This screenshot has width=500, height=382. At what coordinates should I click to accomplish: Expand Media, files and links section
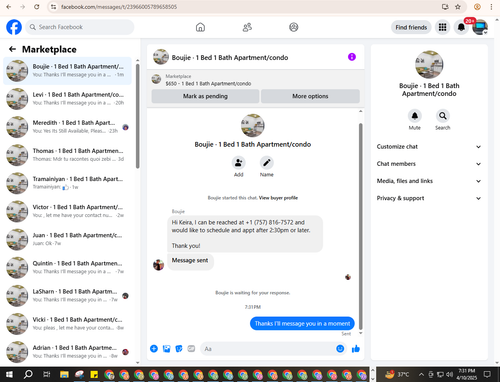coord(429,181)
